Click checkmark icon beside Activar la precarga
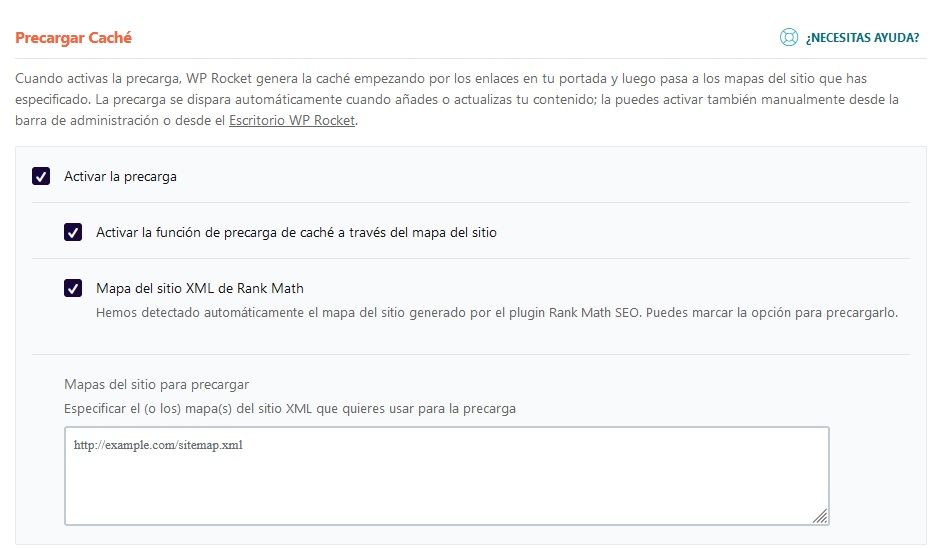 [41, 176]
